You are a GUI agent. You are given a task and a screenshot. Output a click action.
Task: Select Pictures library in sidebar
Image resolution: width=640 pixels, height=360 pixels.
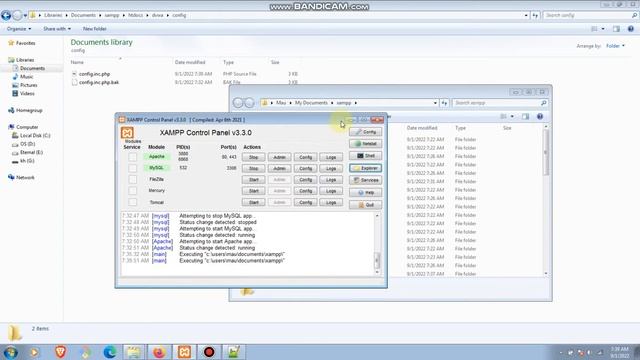point(25,85)
